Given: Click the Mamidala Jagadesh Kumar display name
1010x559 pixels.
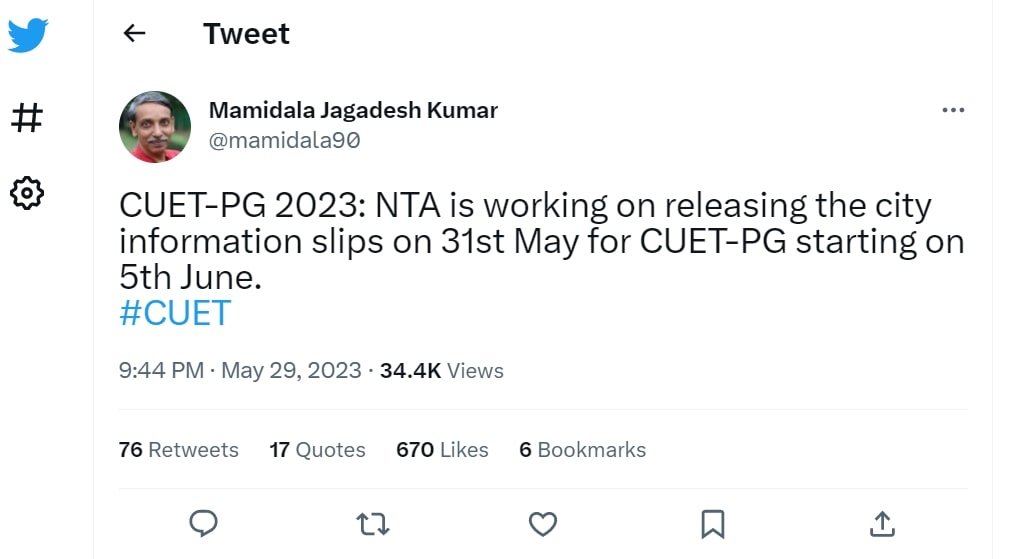Looking at the screenshot, I should (x=353, y=110).
